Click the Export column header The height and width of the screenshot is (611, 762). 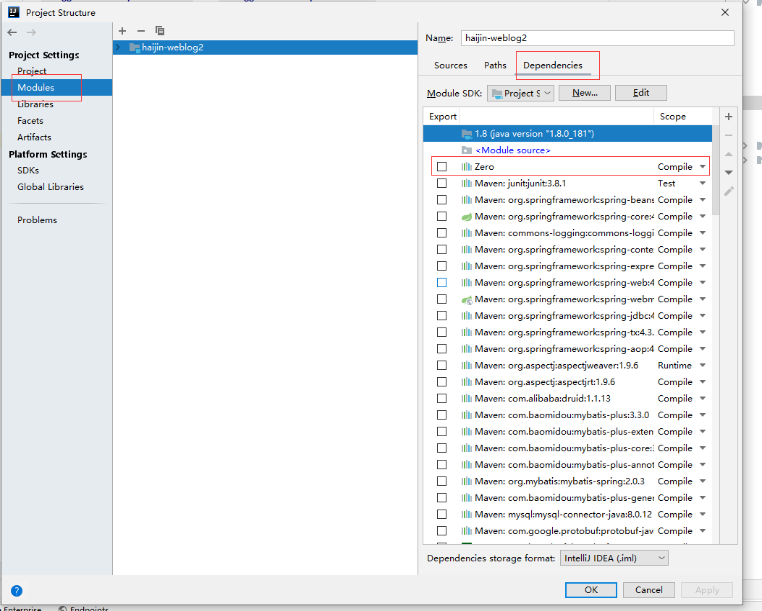443,117
